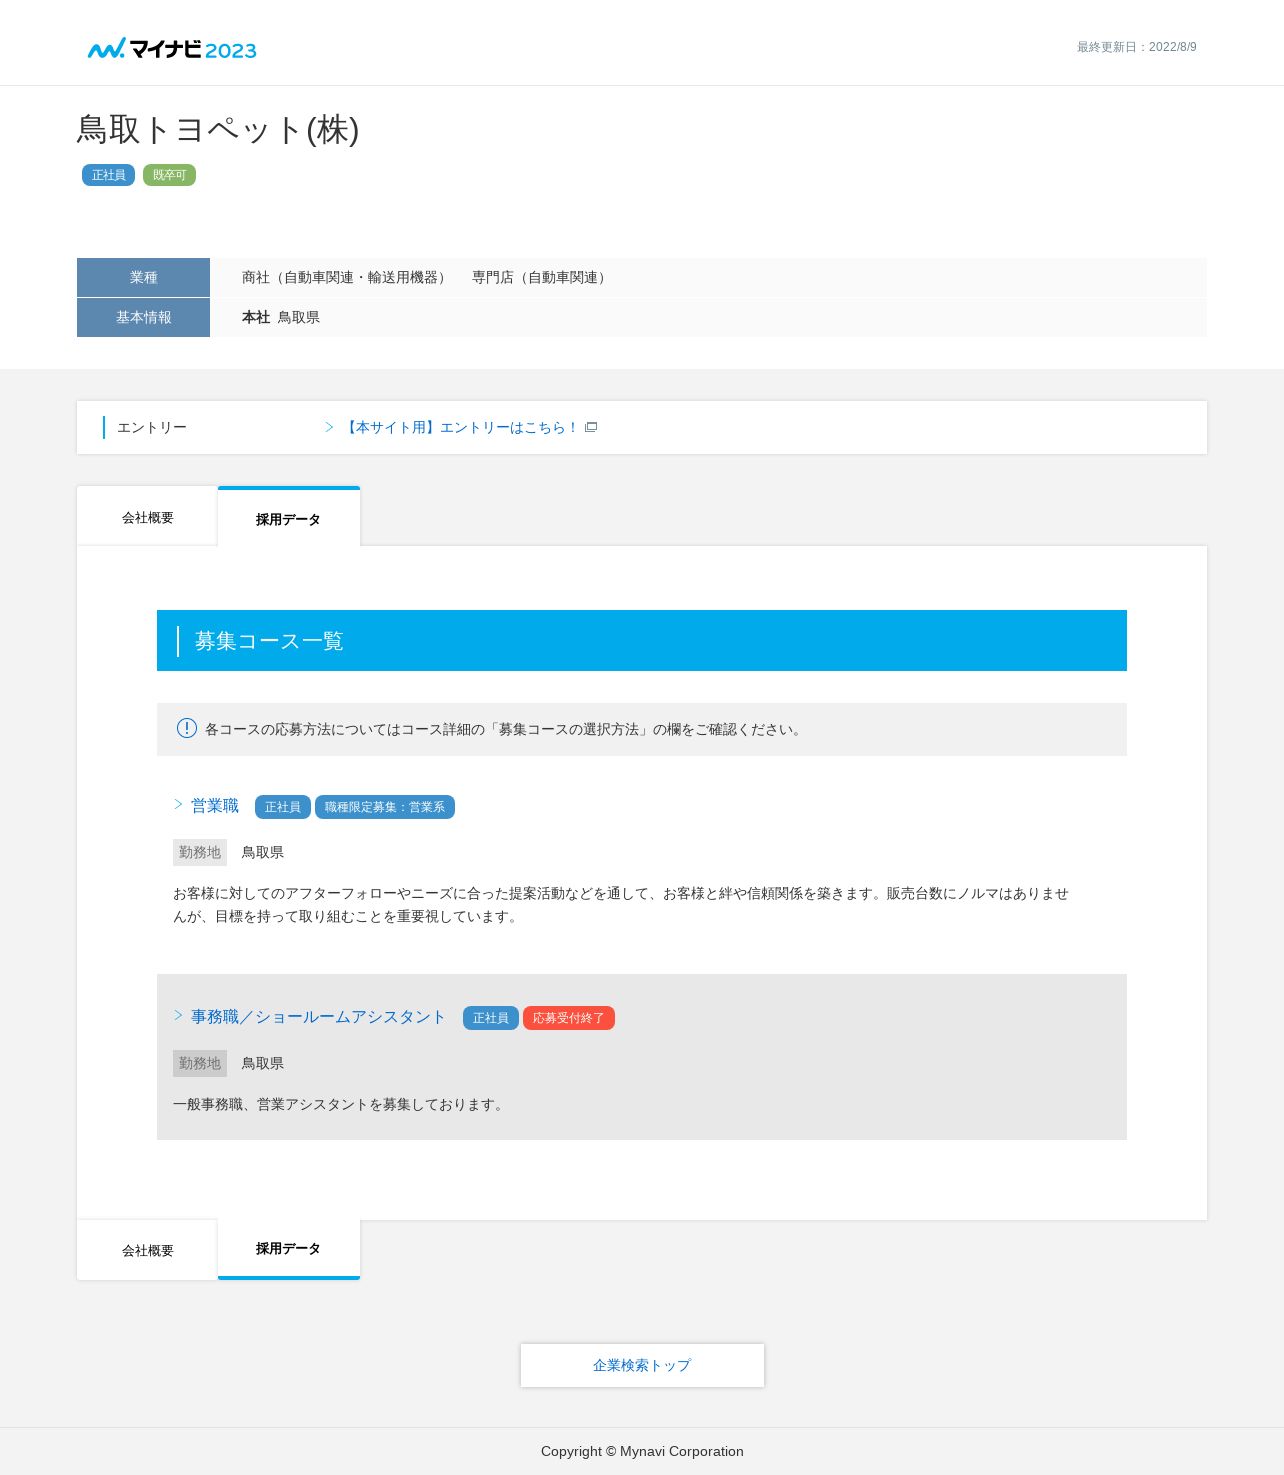
Task: Click the 業種 table header cell
Action: coord(143,277)
